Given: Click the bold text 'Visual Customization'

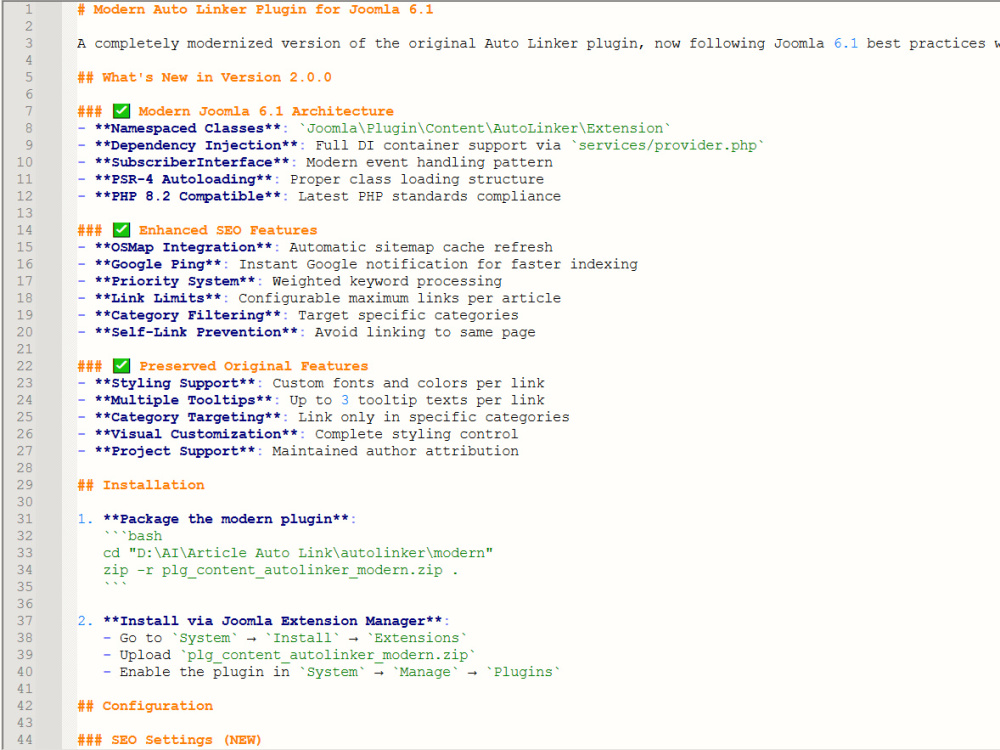Looking at the screenshot, I should 196,434.
